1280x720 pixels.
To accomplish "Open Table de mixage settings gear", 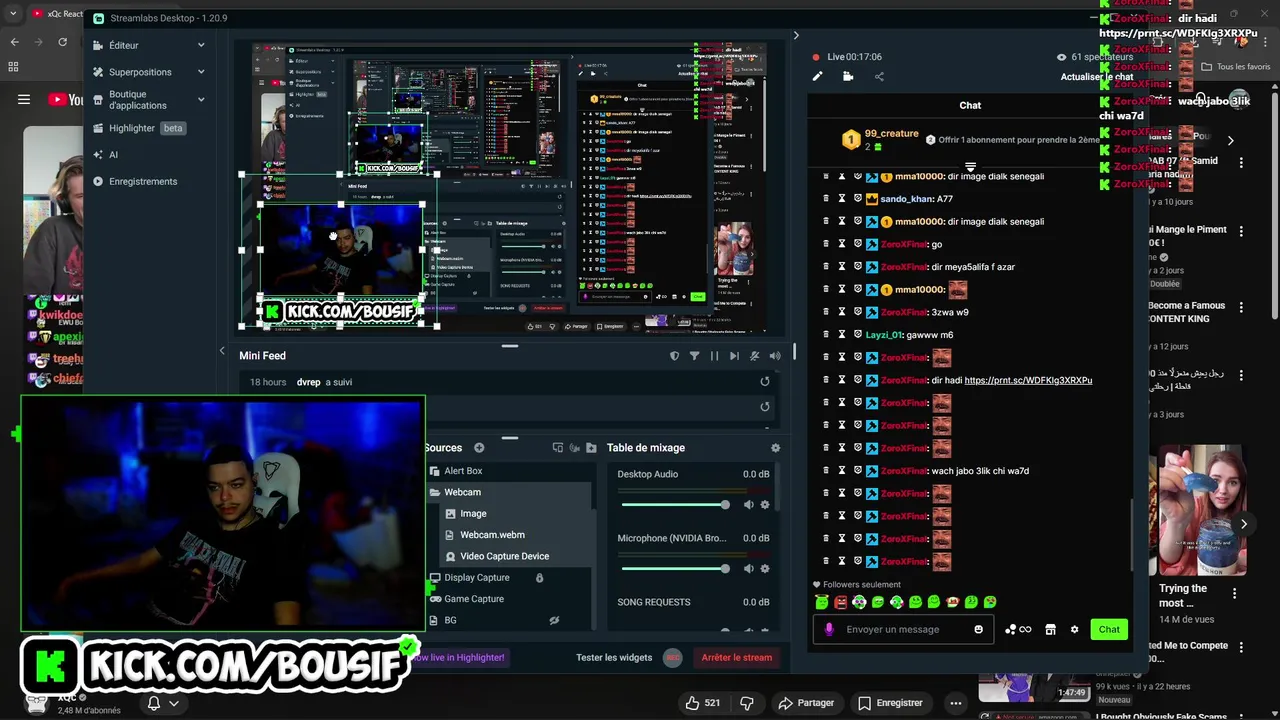I will [x=775, y=448].
